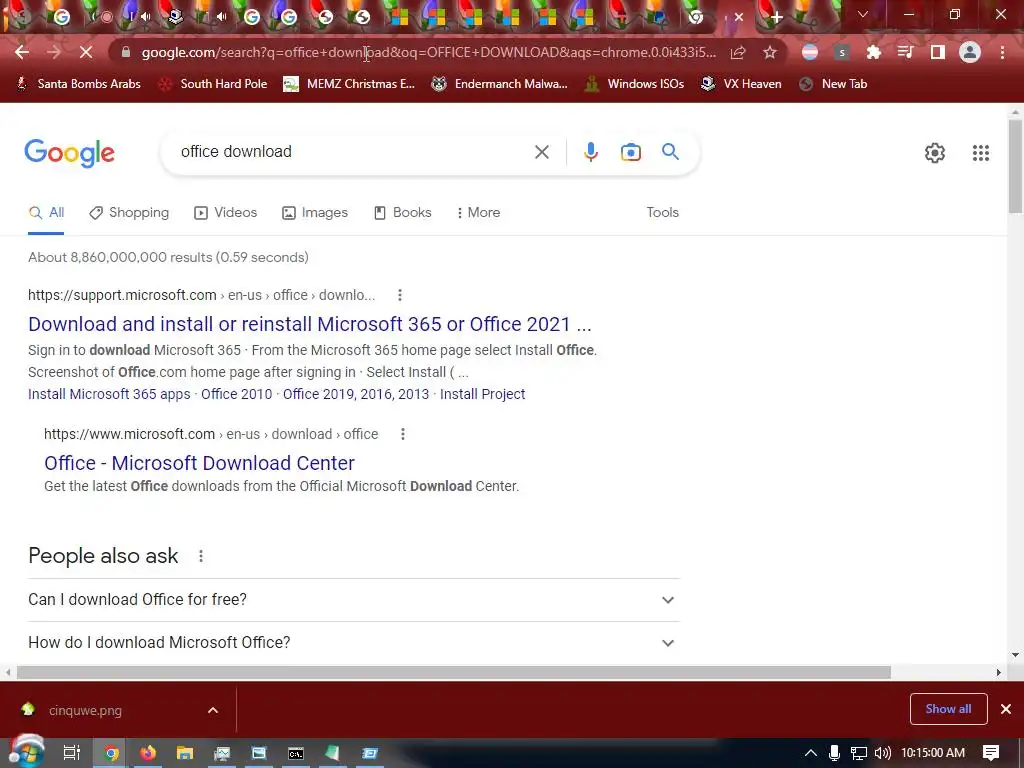
Task: Open search Tools
Action: pos(662,213)
